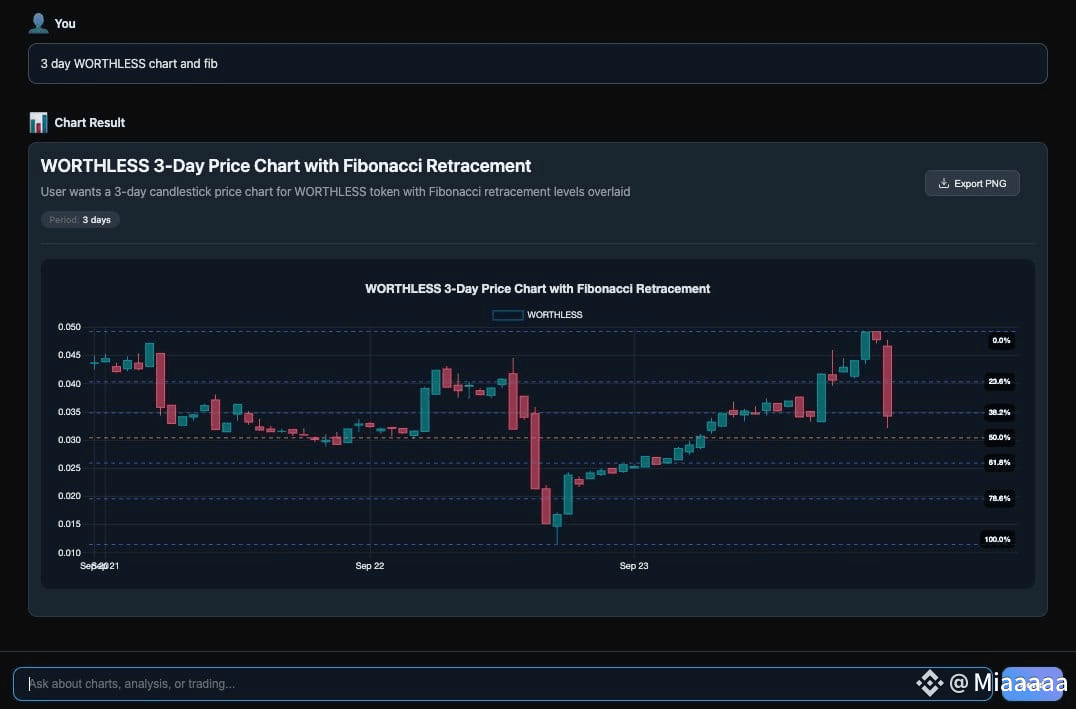Click the Chart Result heading
The width and height of the screenshot is (1076, 709).
pos(90,122)
